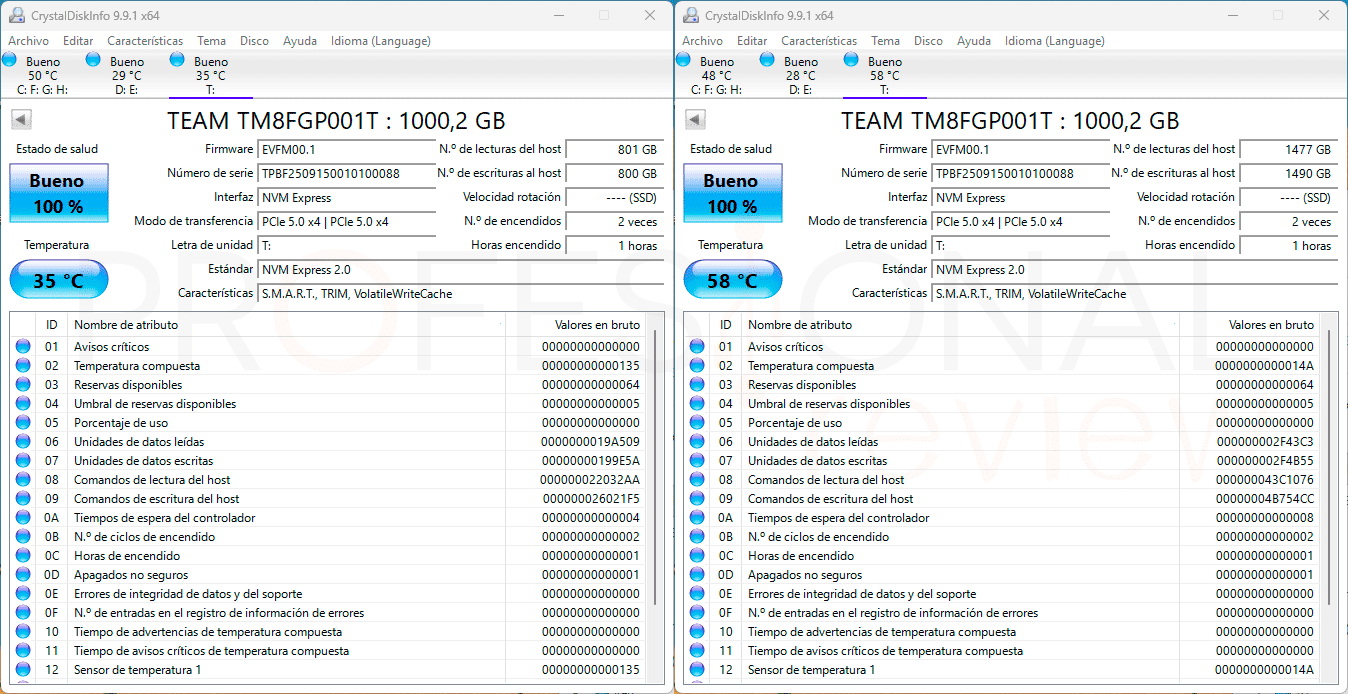
Task: Click Firmware field EVFM00.1 in left window
Action: click(x=347, y=149)
